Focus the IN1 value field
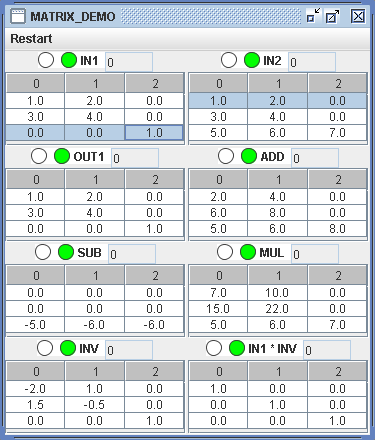375x440 pixels. (x=129, y=62)
